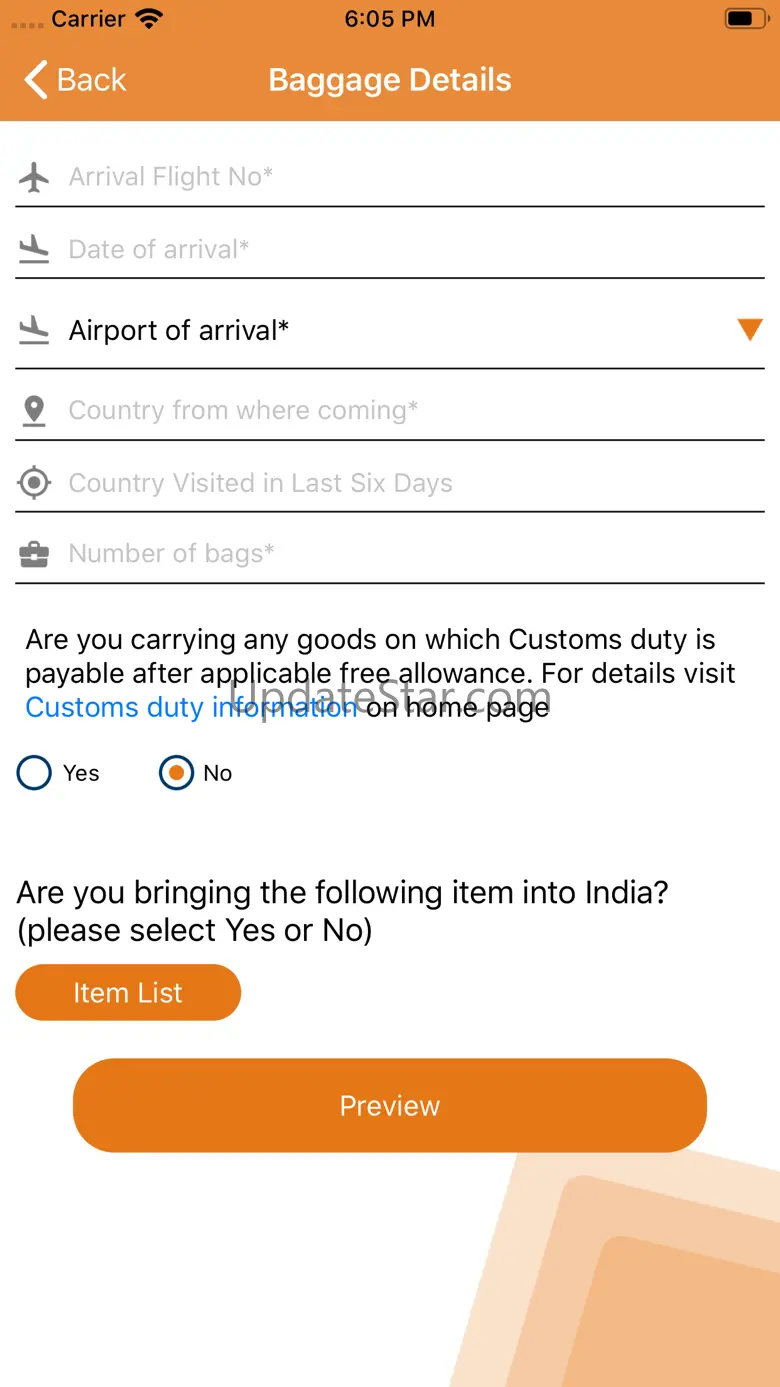Click the briefcase icon beside Number of bags

(x=34, y=554)
